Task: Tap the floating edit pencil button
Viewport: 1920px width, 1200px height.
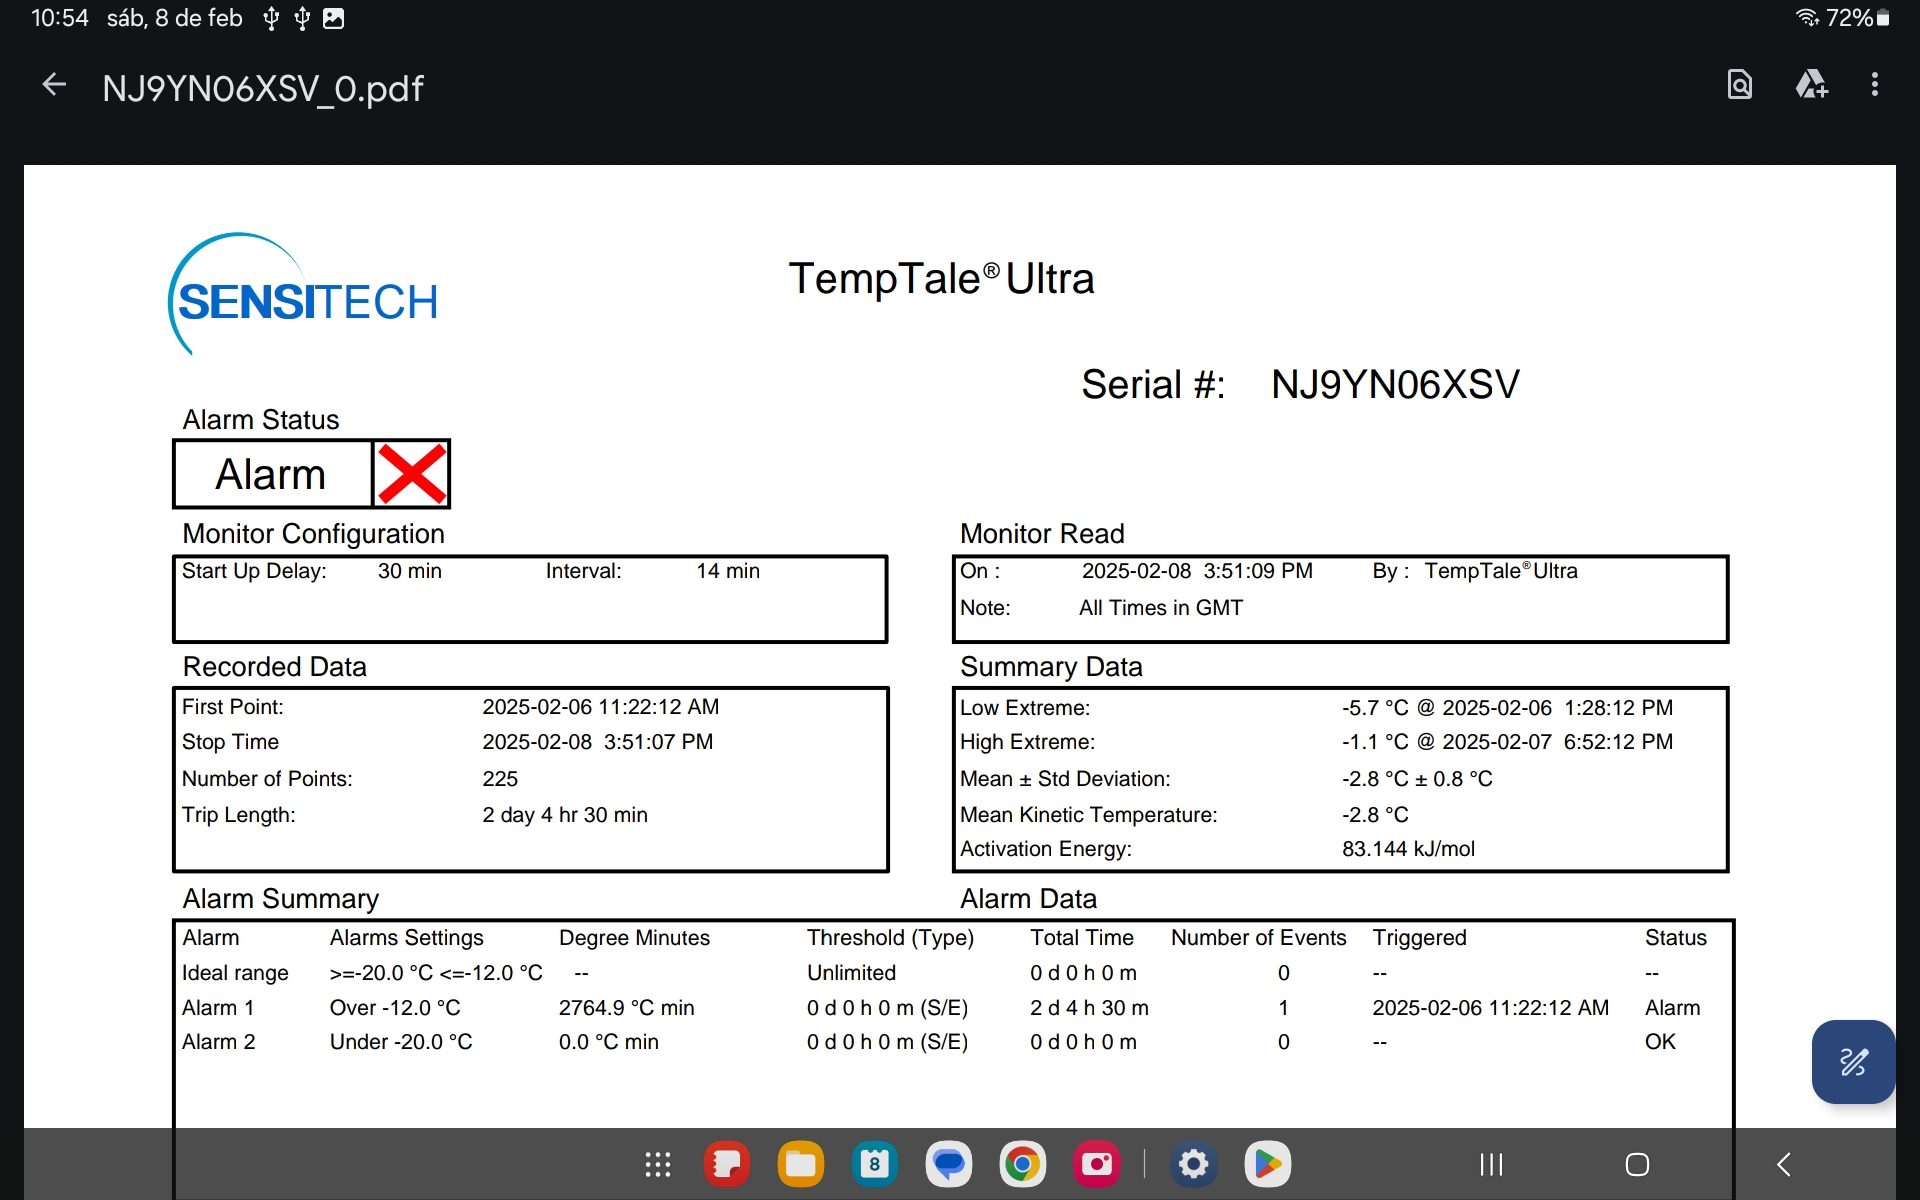Action: [1853, 1062]
